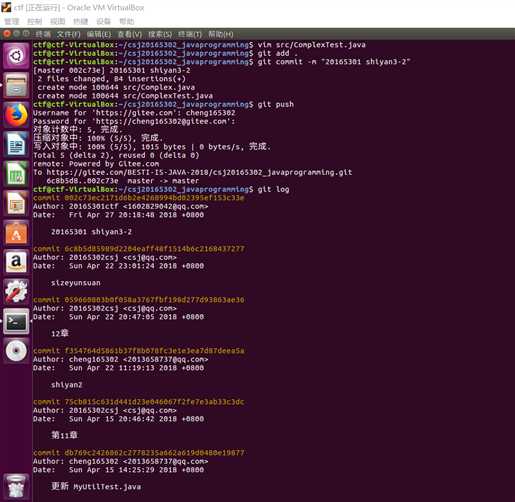Open the Amazon launcher icon

[16, 262]
